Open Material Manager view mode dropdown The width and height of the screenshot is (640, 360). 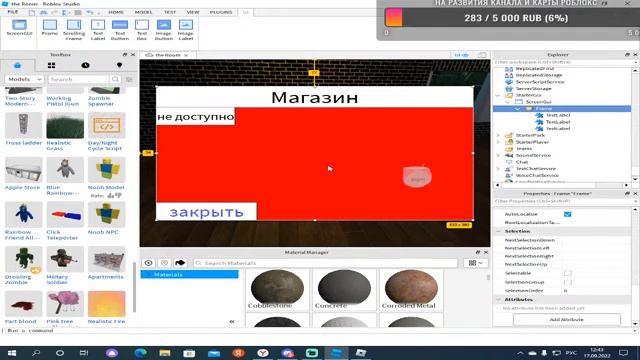coord(476,263)
